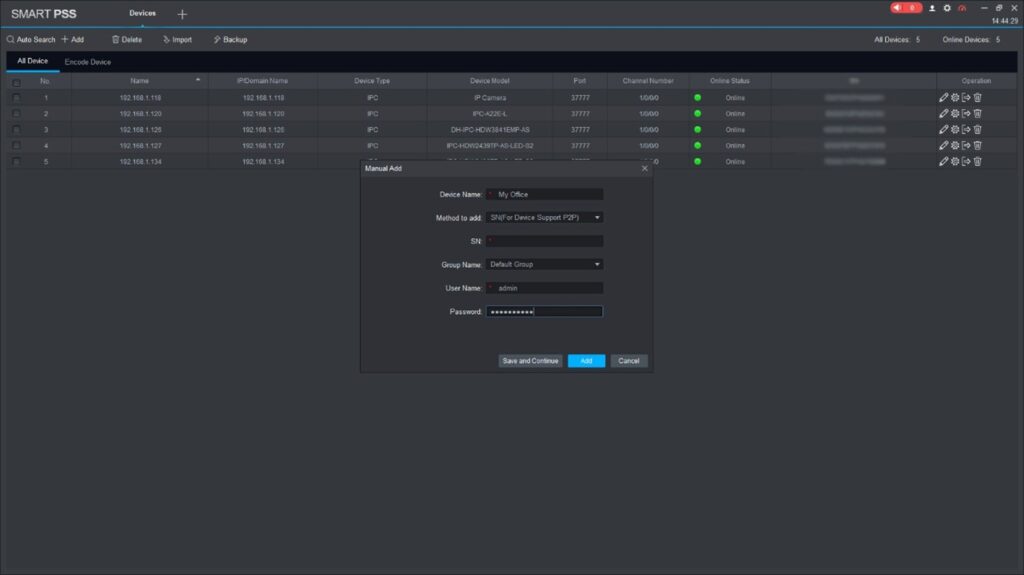The width and height of the screenshot is (1024, 575).
Task: Click the Device Model column header
Action: 490,81
